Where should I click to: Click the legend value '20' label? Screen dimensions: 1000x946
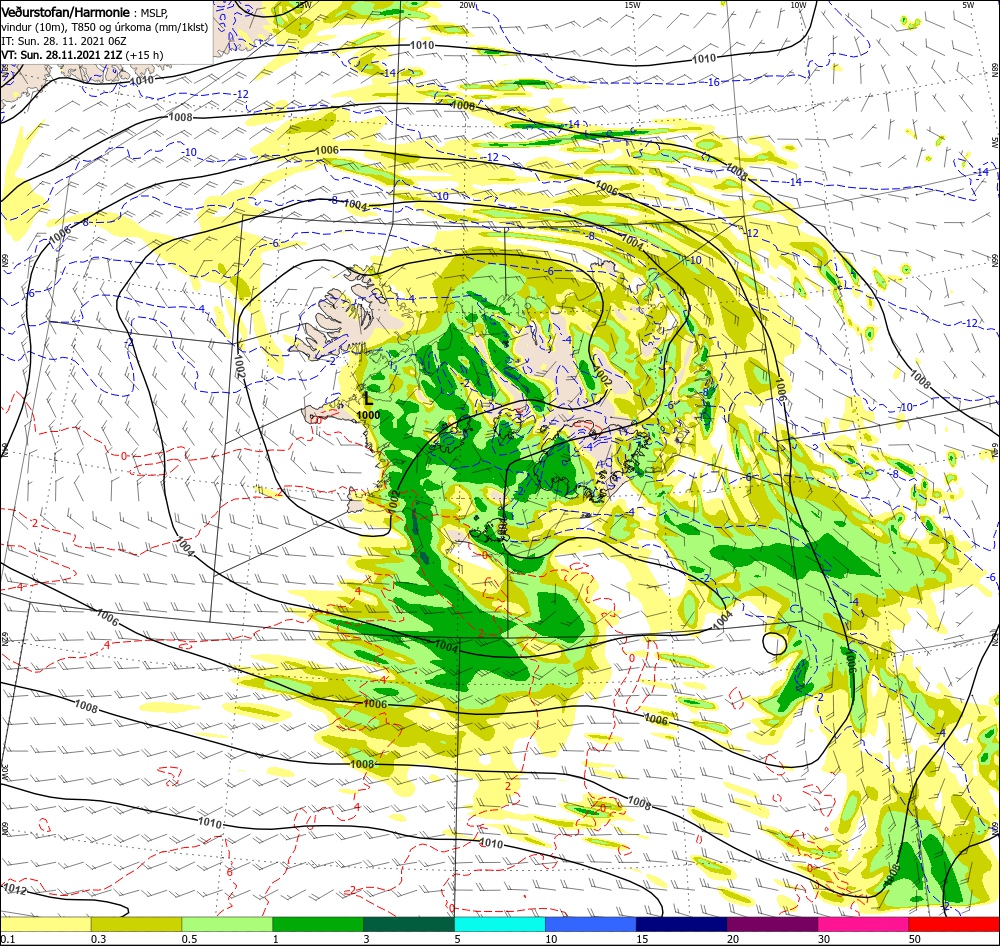click(733, 938)
